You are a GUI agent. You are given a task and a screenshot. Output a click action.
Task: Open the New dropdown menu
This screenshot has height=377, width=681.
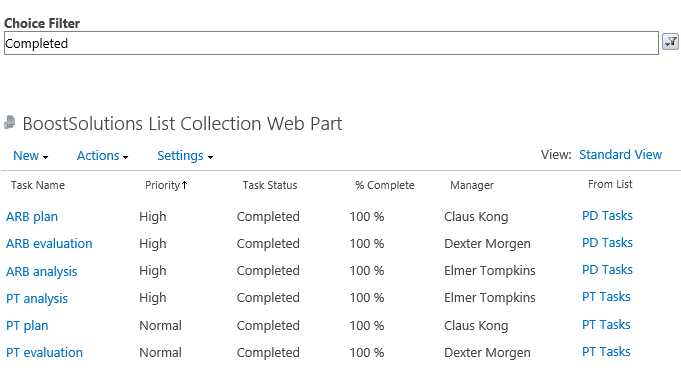pos(30,155)
